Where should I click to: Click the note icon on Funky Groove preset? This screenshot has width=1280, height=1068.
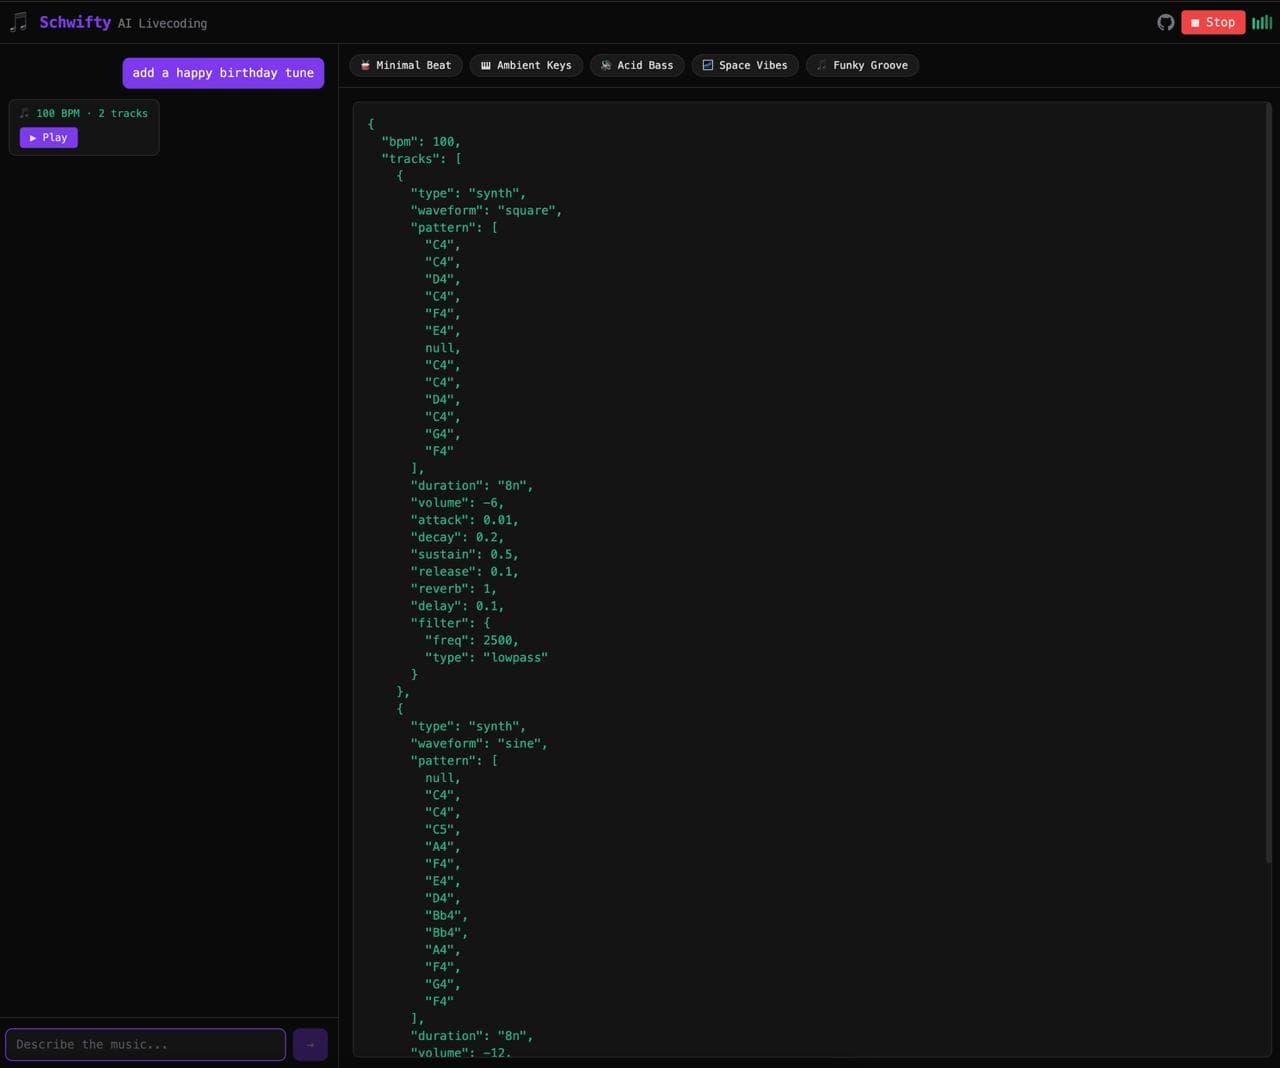tap(821, 65)
